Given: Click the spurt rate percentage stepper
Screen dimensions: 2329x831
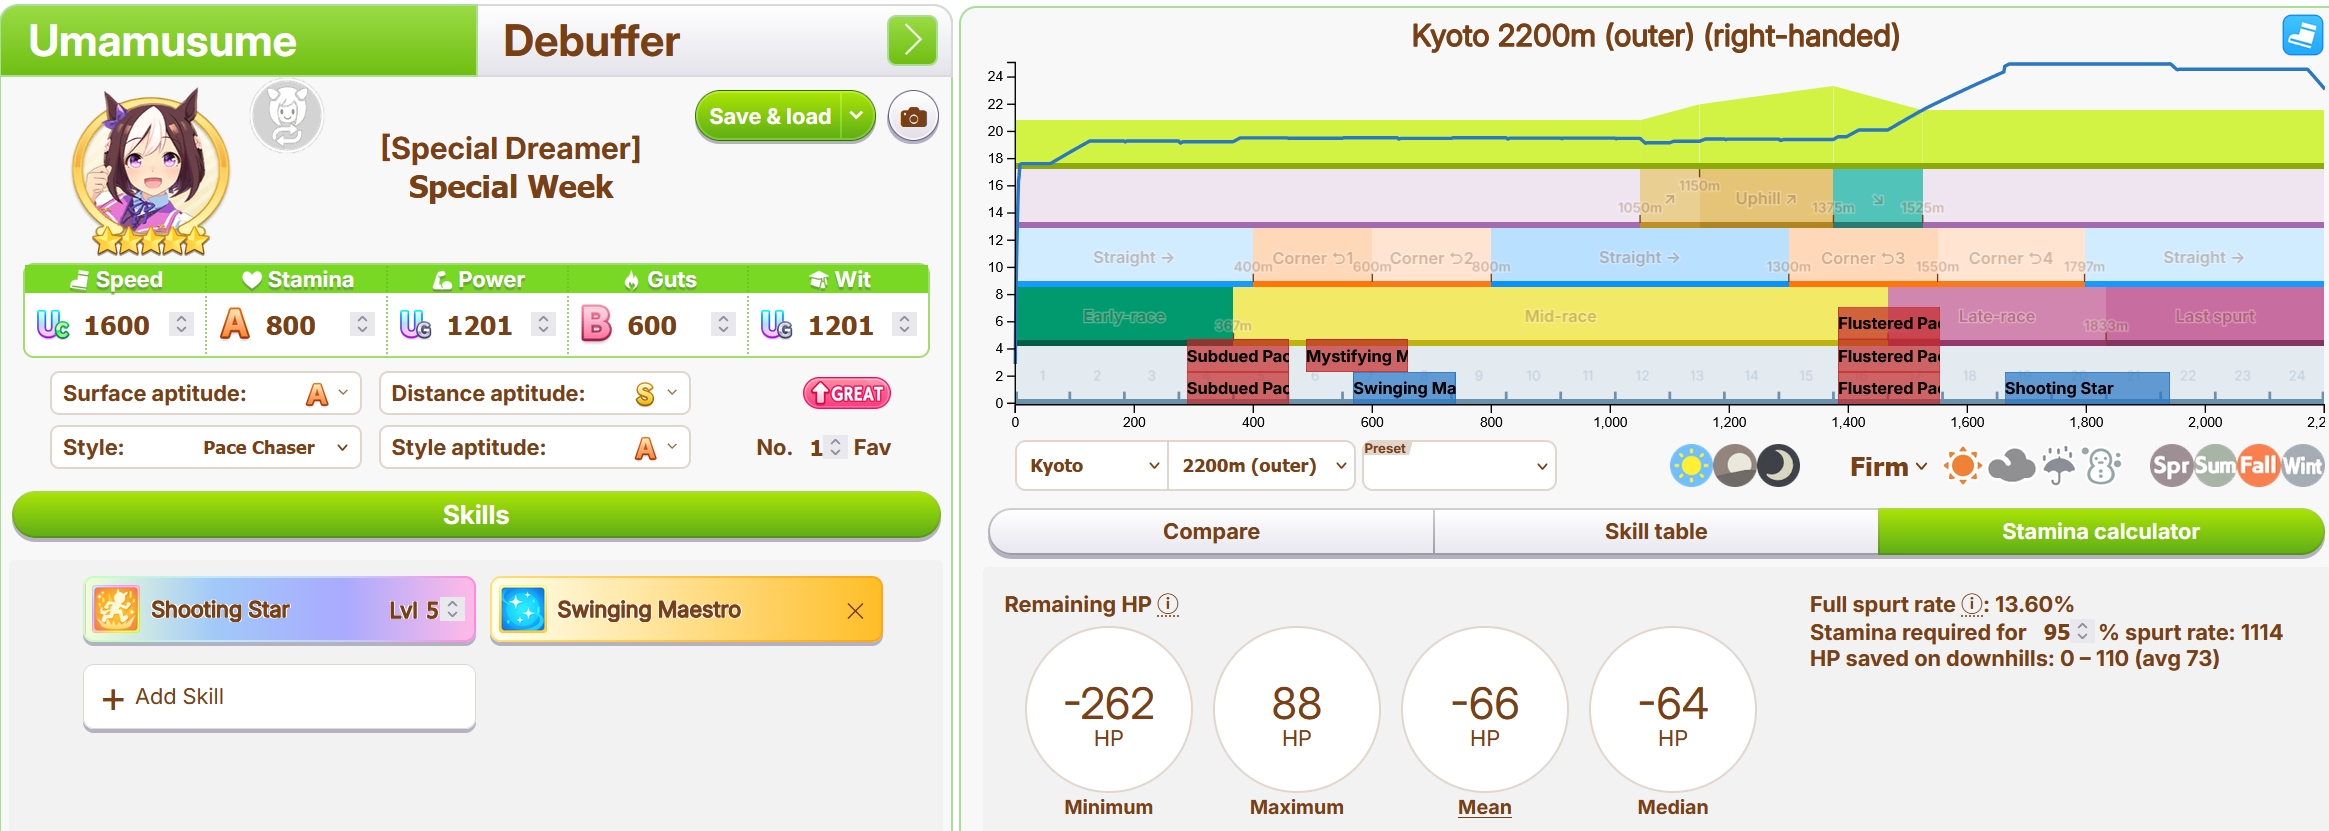Looking at the screenshot, I should coord(2083,631).
